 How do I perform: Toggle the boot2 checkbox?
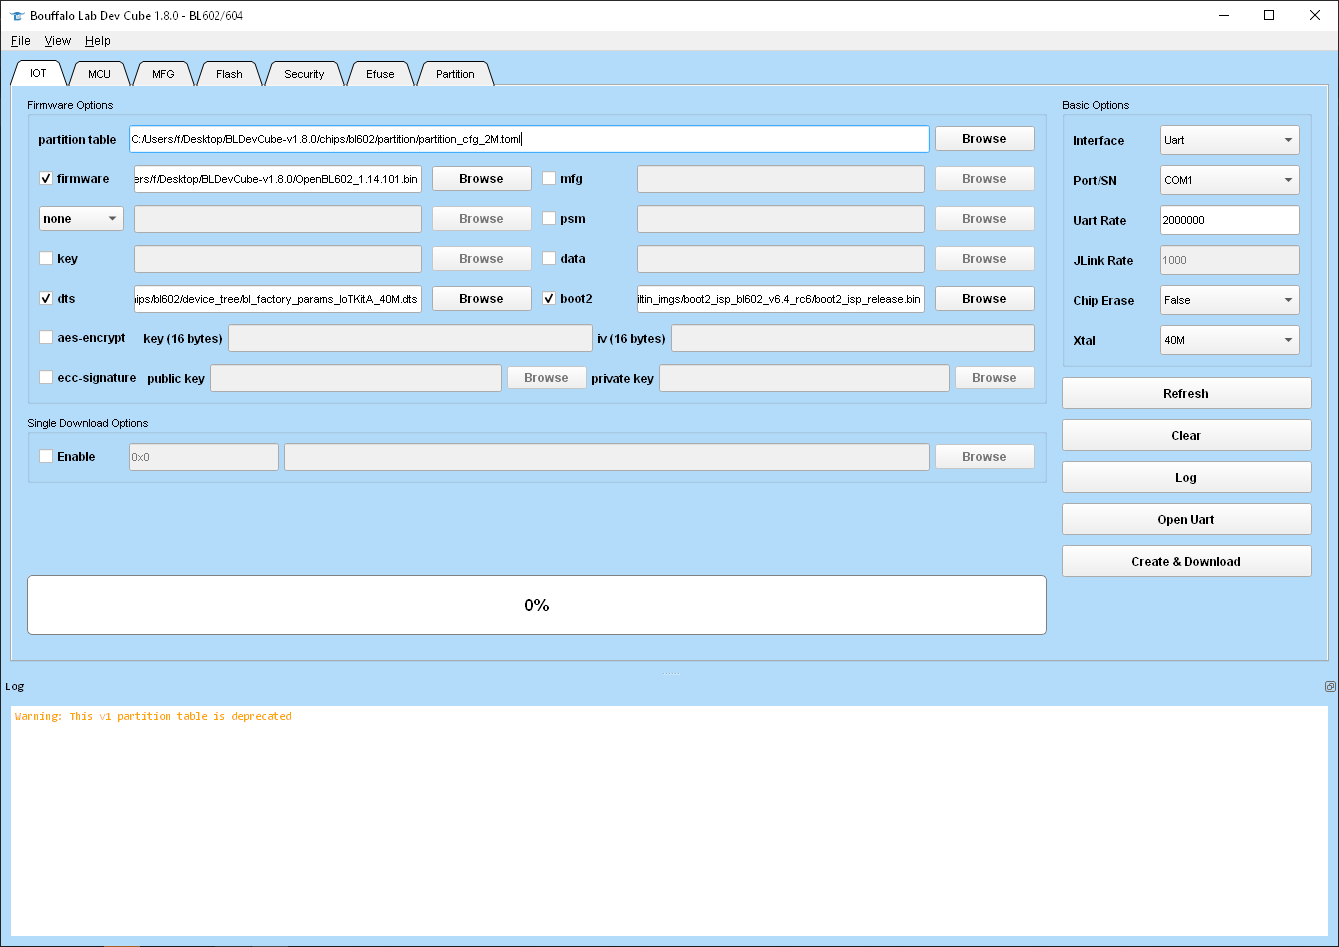click(x=549, y=299)
